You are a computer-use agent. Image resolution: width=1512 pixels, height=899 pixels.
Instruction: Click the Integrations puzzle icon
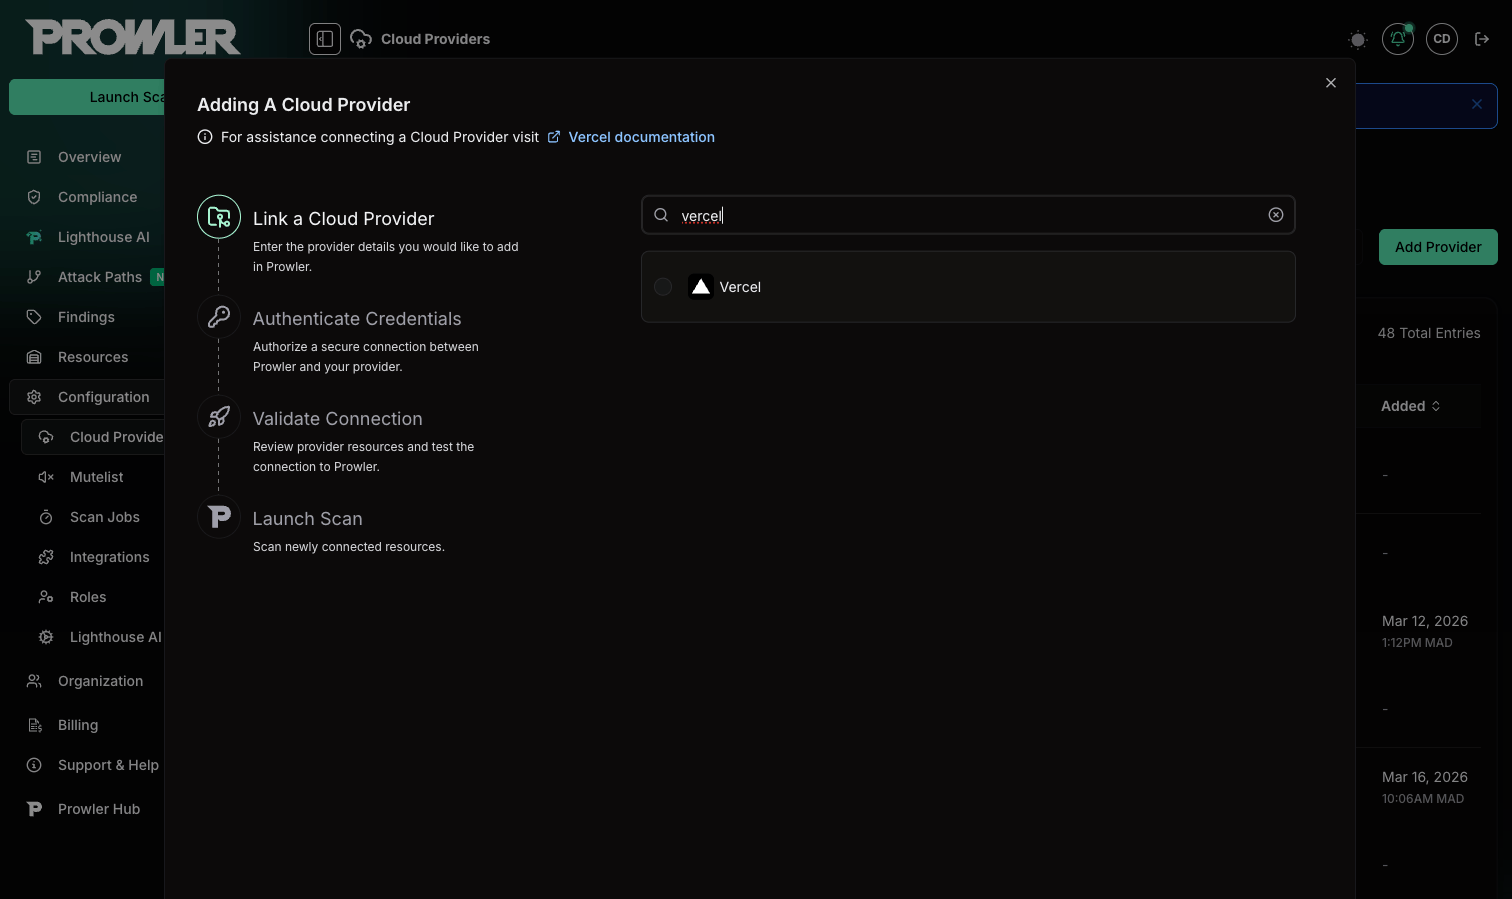(x=46, y=557)
